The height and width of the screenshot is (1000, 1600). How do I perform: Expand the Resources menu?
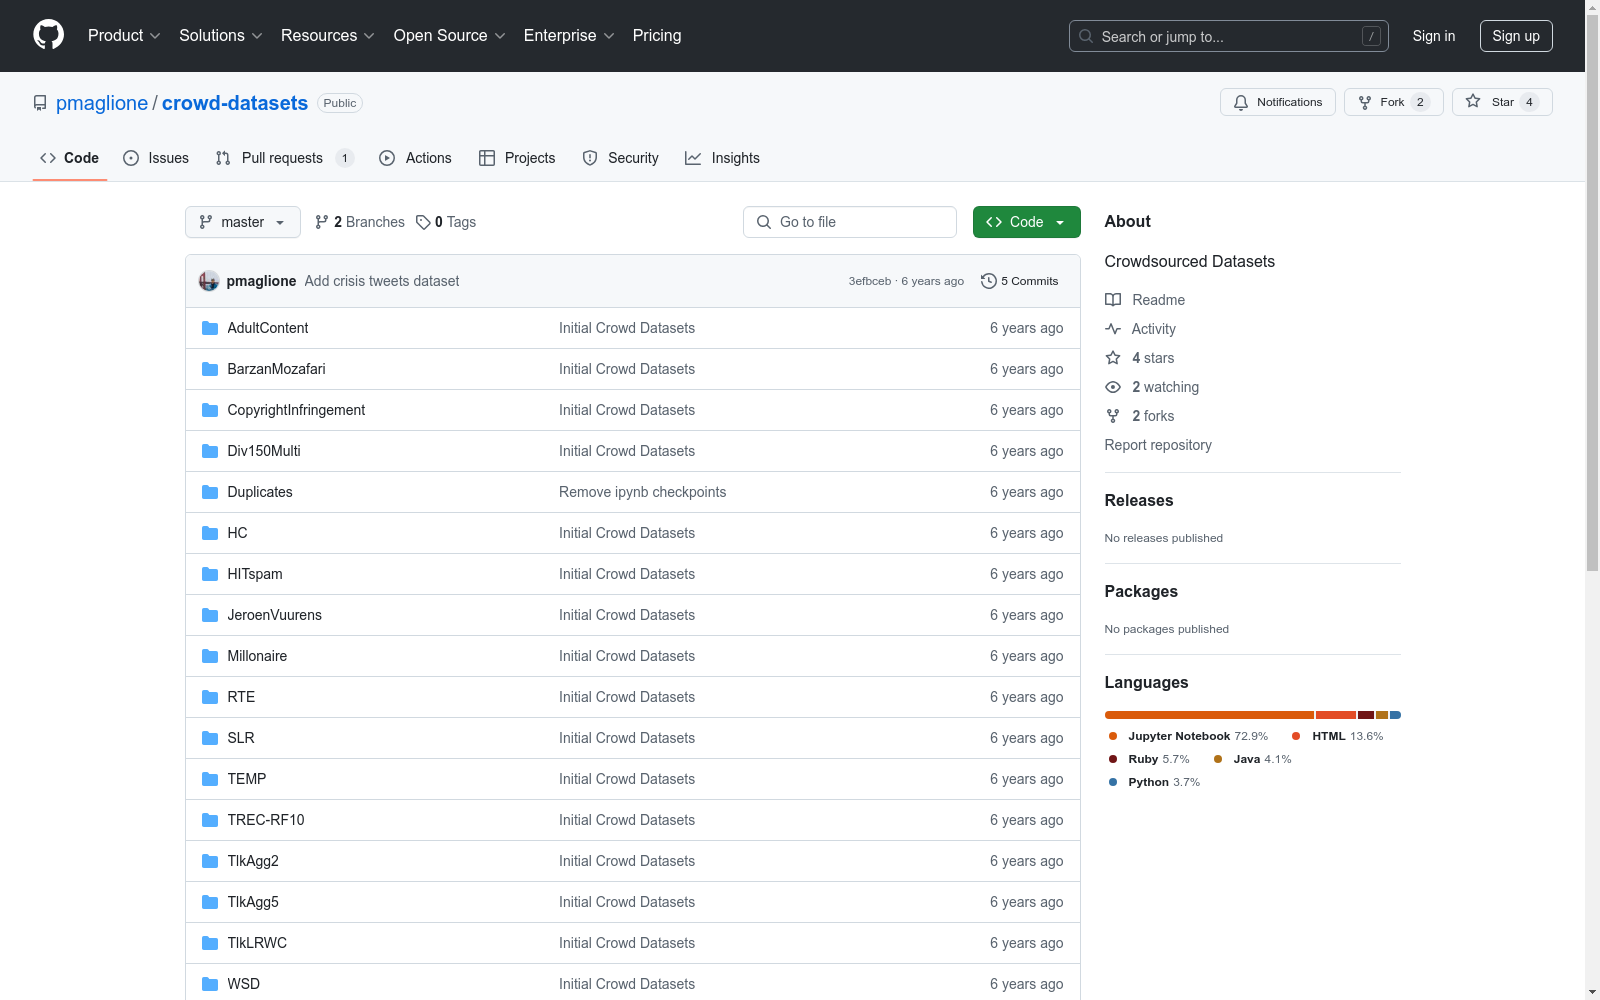pos(328,36)
